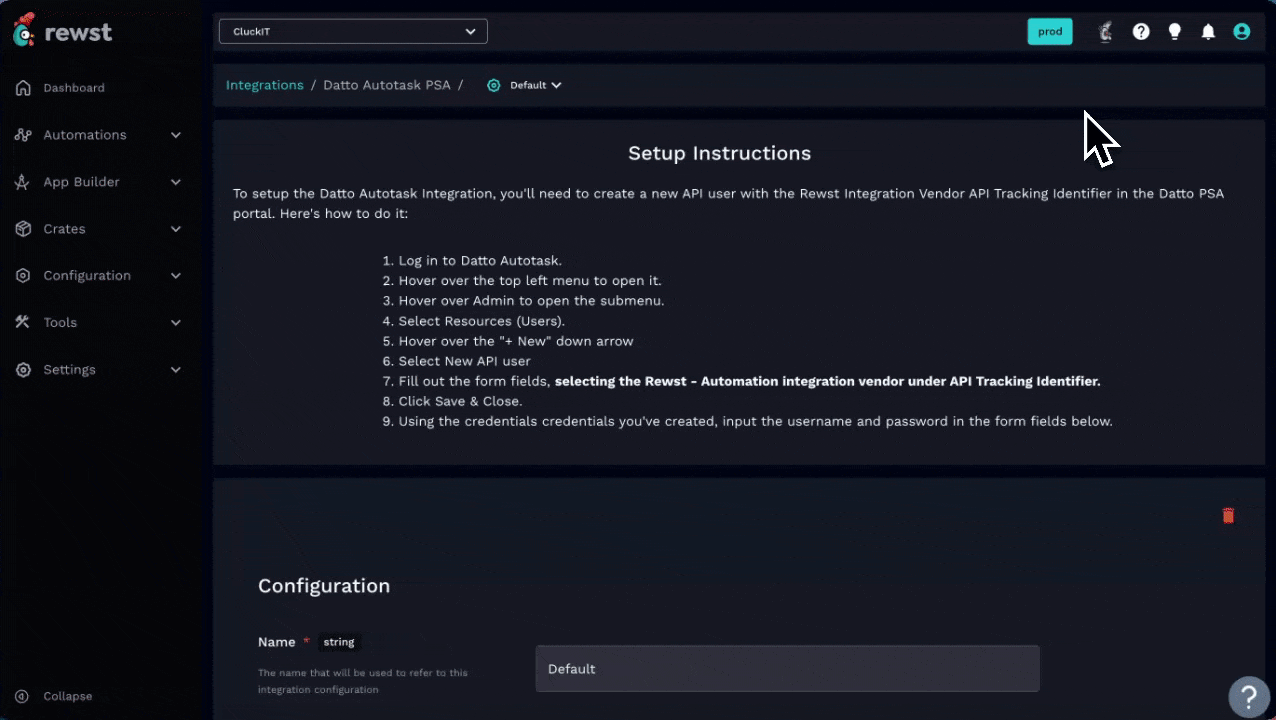Expand the App Builder chevron
This screenshot has height=720, width=1276.
pos(176,182)
